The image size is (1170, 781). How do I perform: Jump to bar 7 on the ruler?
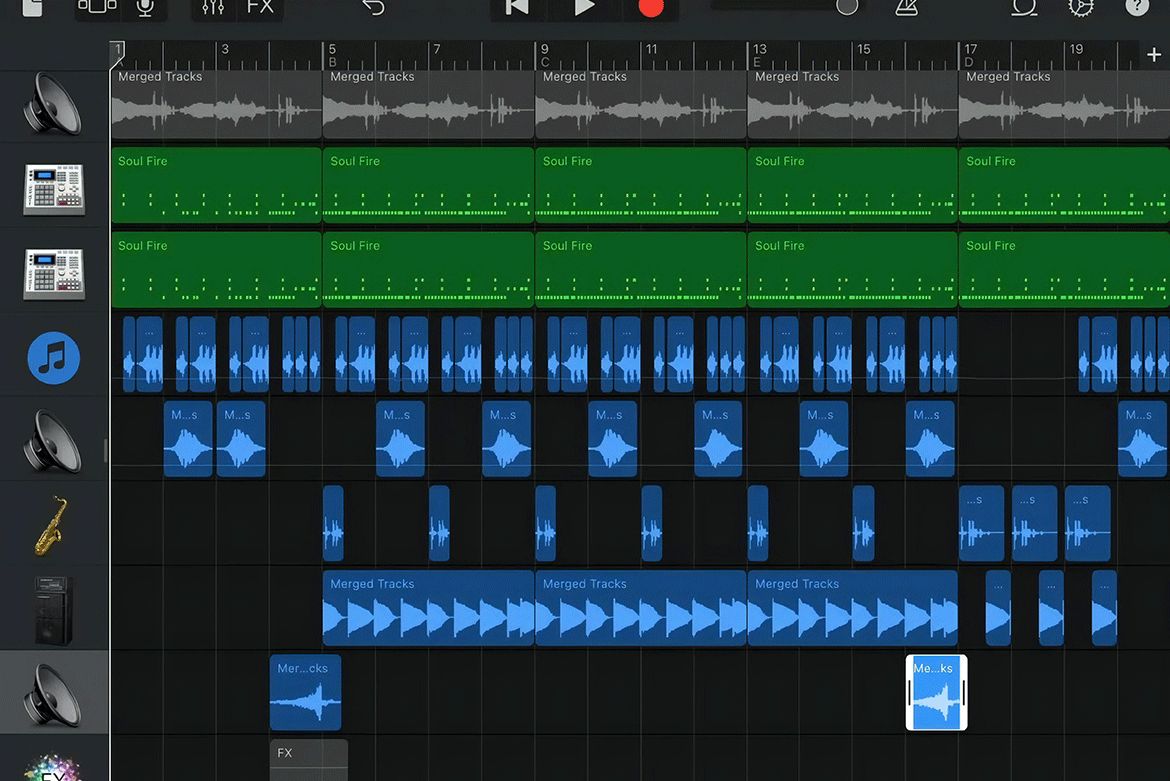click(437, 49)
